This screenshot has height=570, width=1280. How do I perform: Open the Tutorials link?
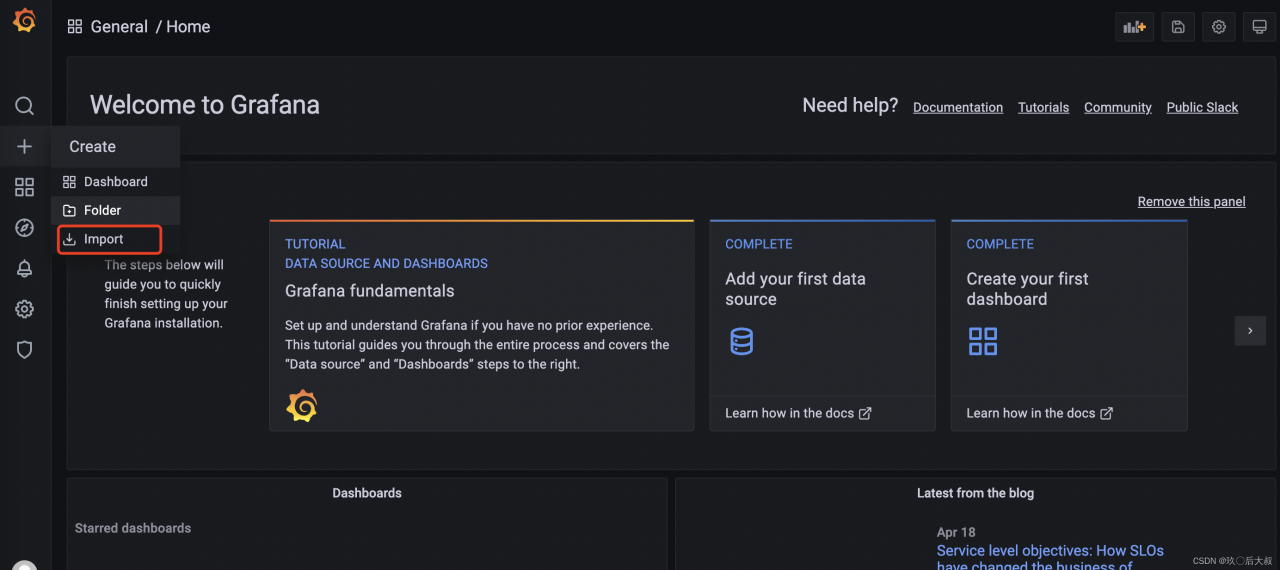[x=1043, y=108]
